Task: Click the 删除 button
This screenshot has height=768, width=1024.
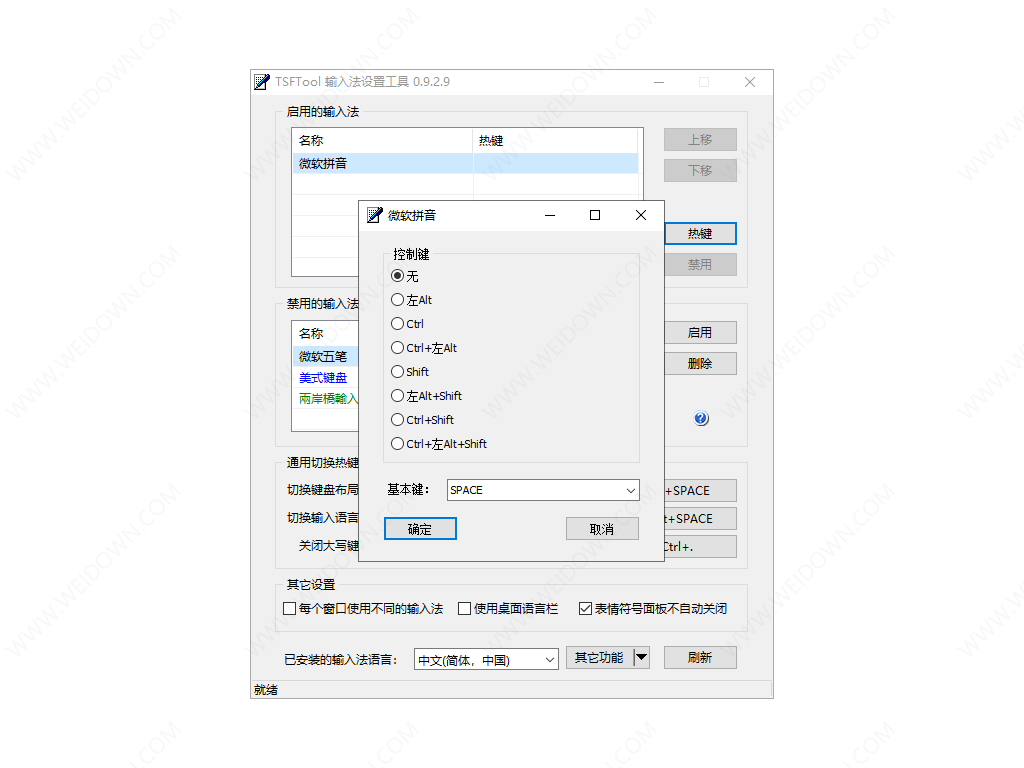Action: [700, 364]
